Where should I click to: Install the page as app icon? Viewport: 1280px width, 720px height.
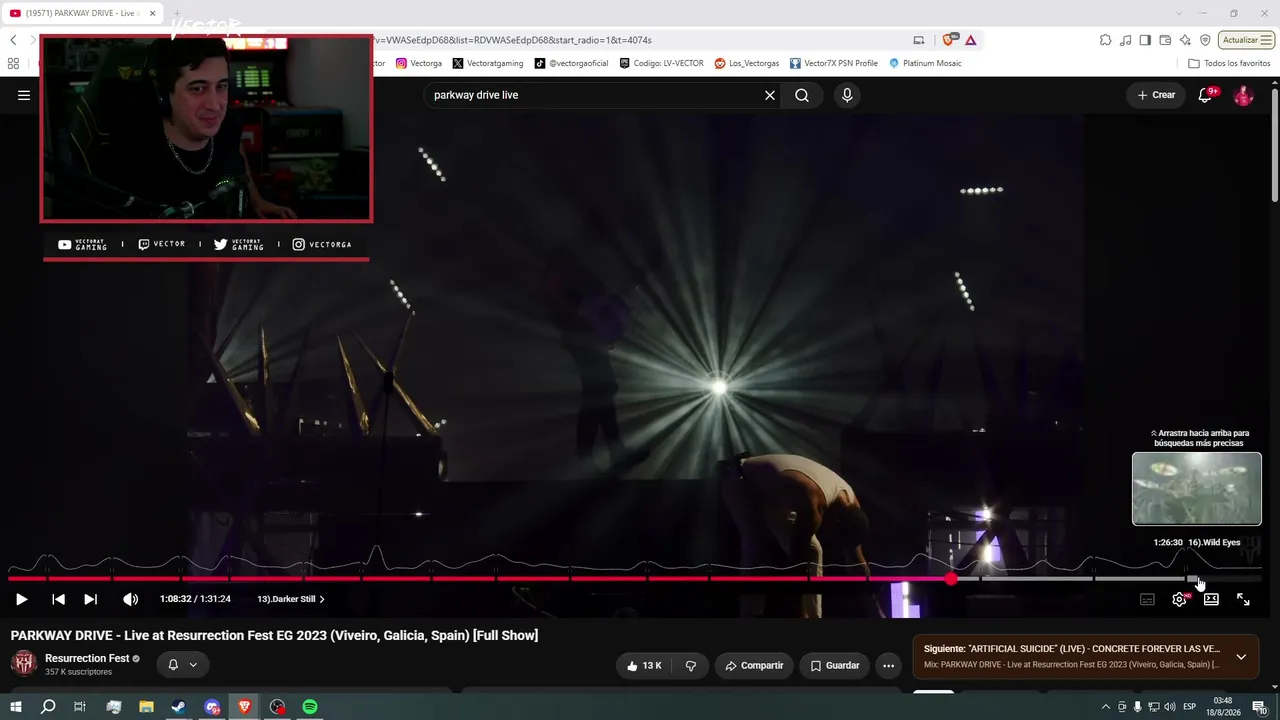[x=919, y=40]
